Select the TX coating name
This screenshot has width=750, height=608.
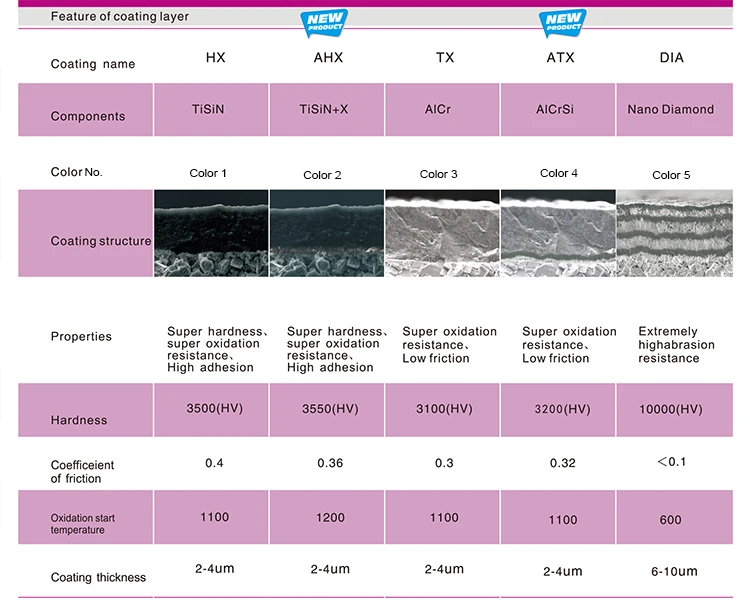click(x=445, y=57)
